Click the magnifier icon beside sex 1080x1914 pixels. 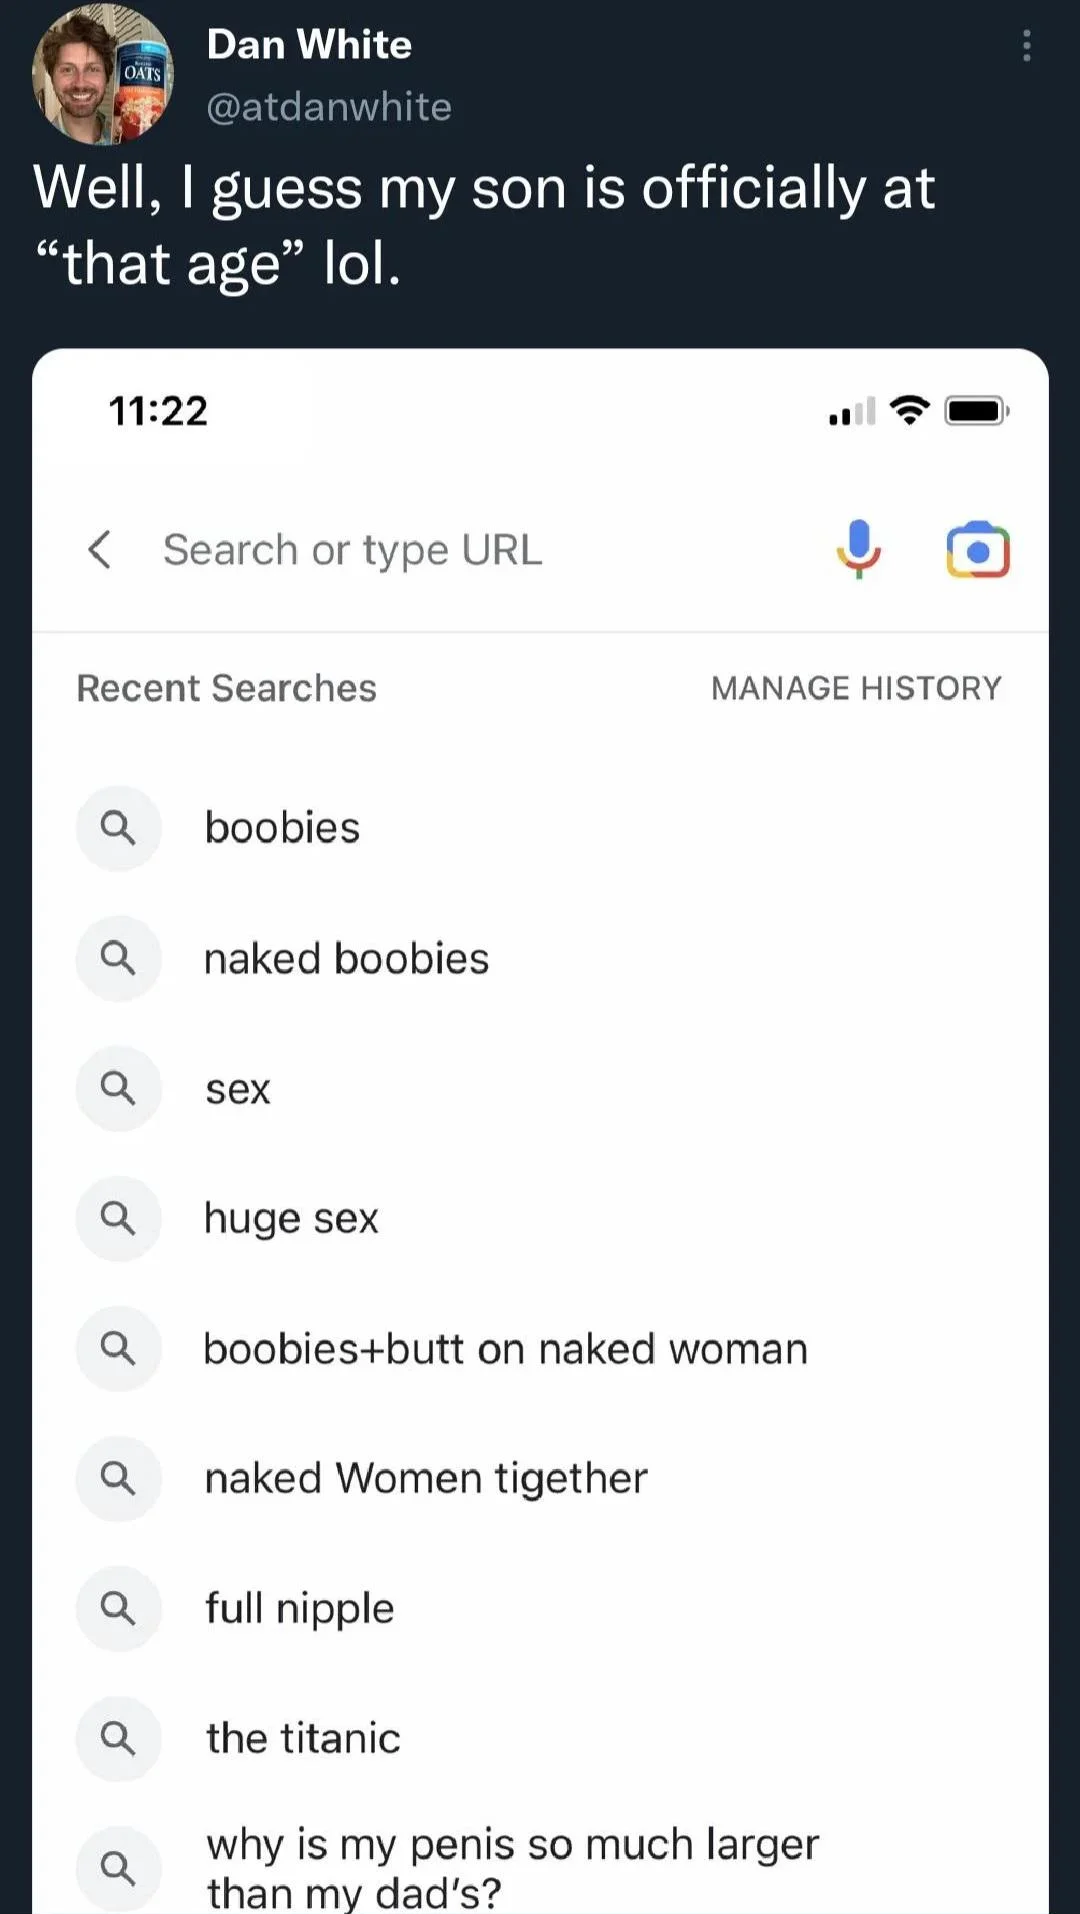118,1088
